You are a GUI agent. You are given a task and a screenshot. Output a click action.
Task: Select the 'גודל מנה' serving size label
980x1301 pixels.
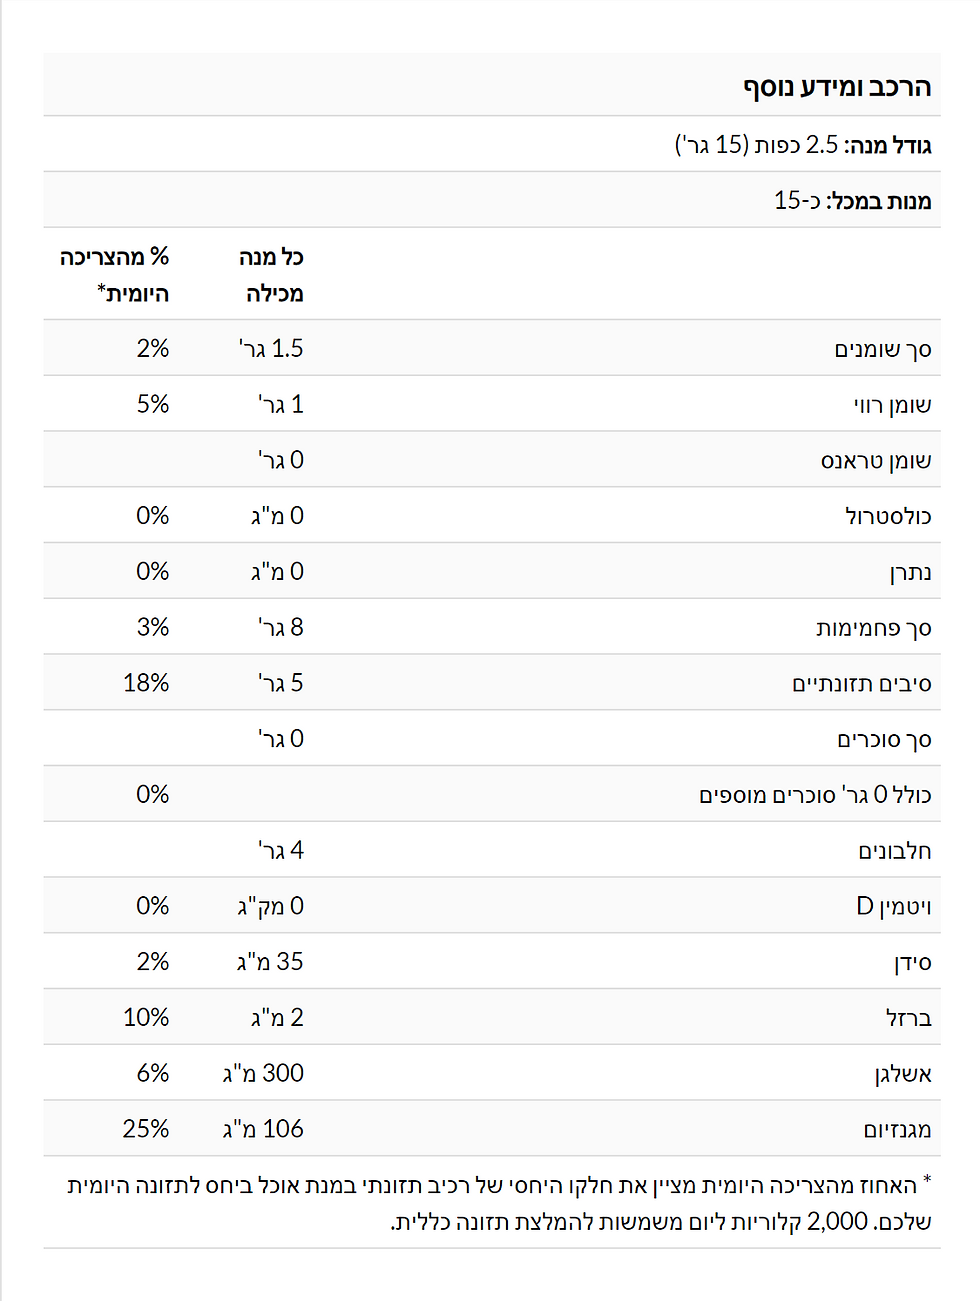888,145
